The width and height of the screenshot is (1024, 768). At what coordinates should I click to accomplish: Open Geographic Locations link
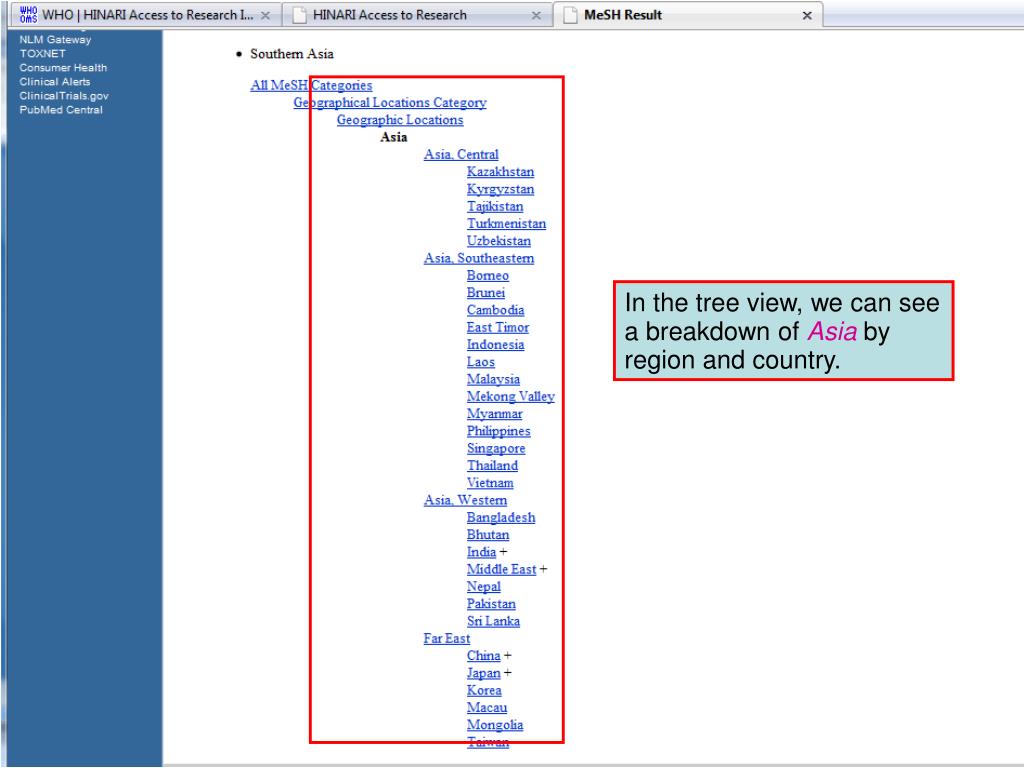tap(400, 120)
